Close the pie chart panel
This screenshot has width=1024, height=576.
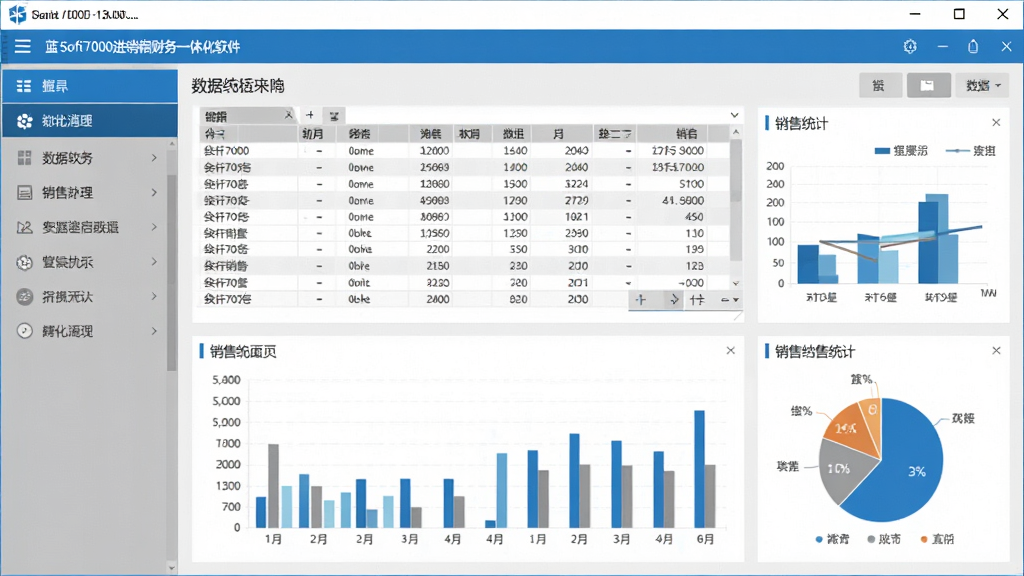996,351
